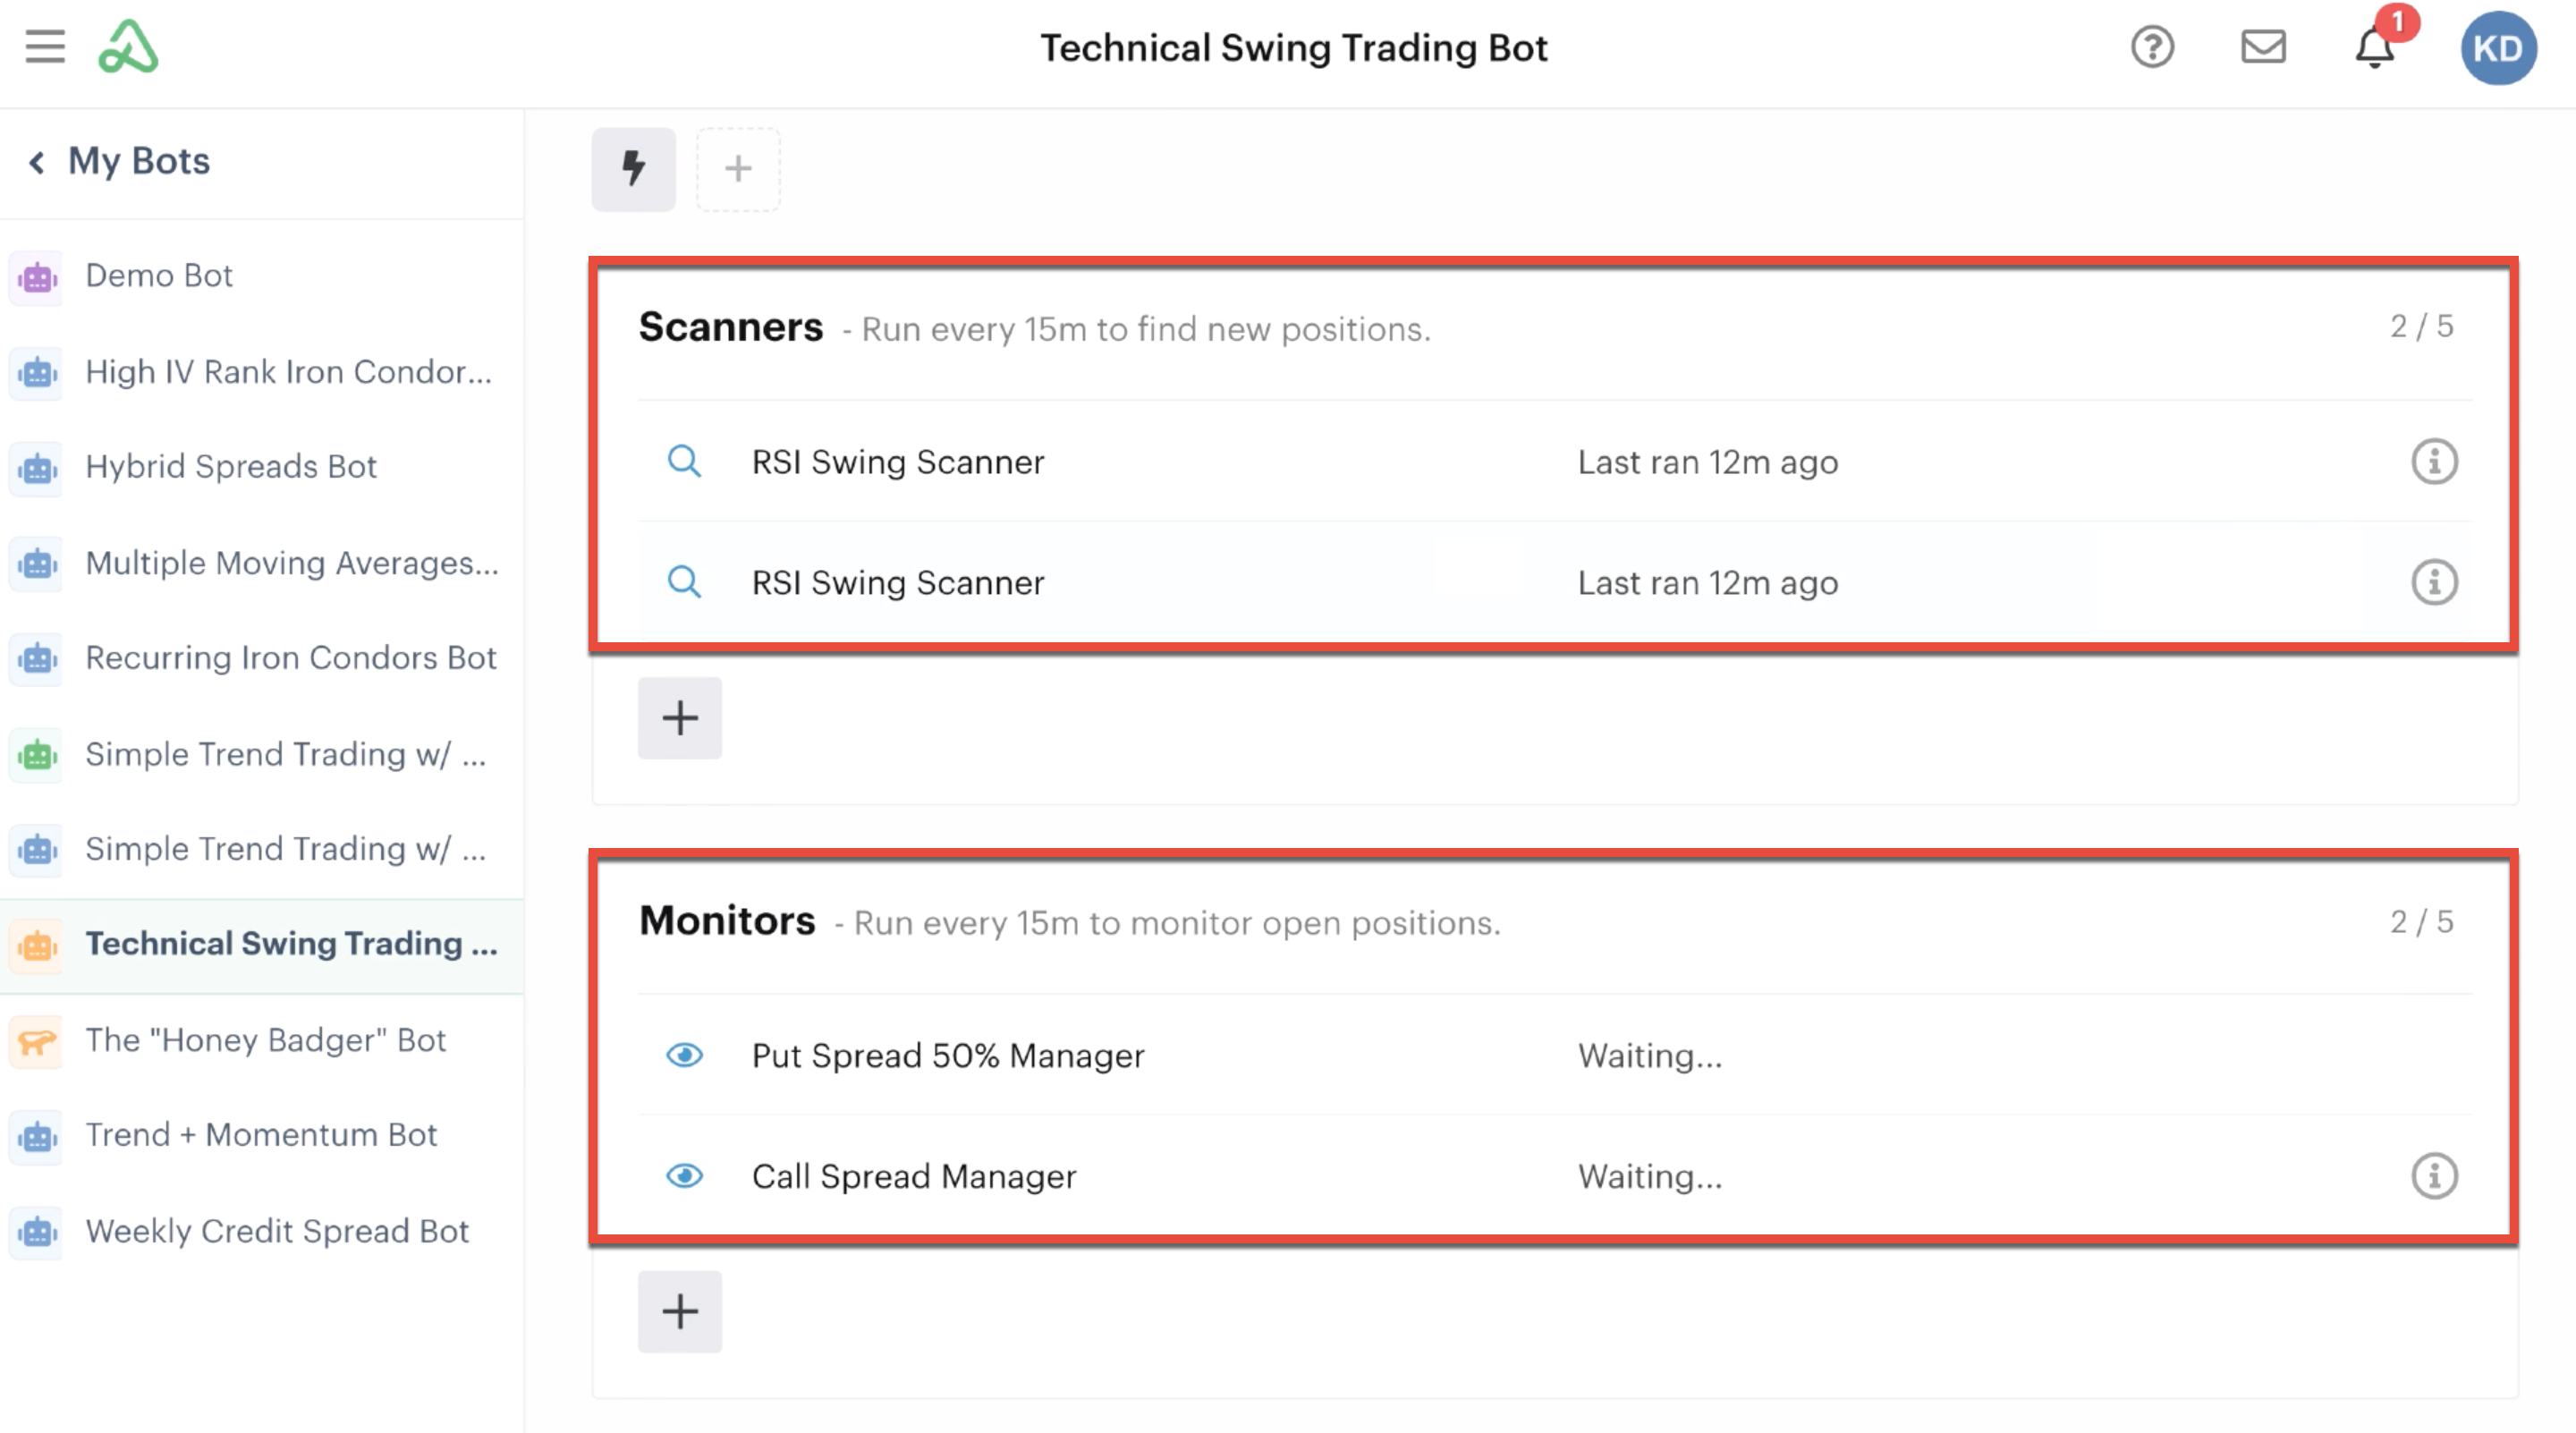This screenshot has height=1433, width=2576.
Task: Open the help question mark icon
Action: (2152, 47)
